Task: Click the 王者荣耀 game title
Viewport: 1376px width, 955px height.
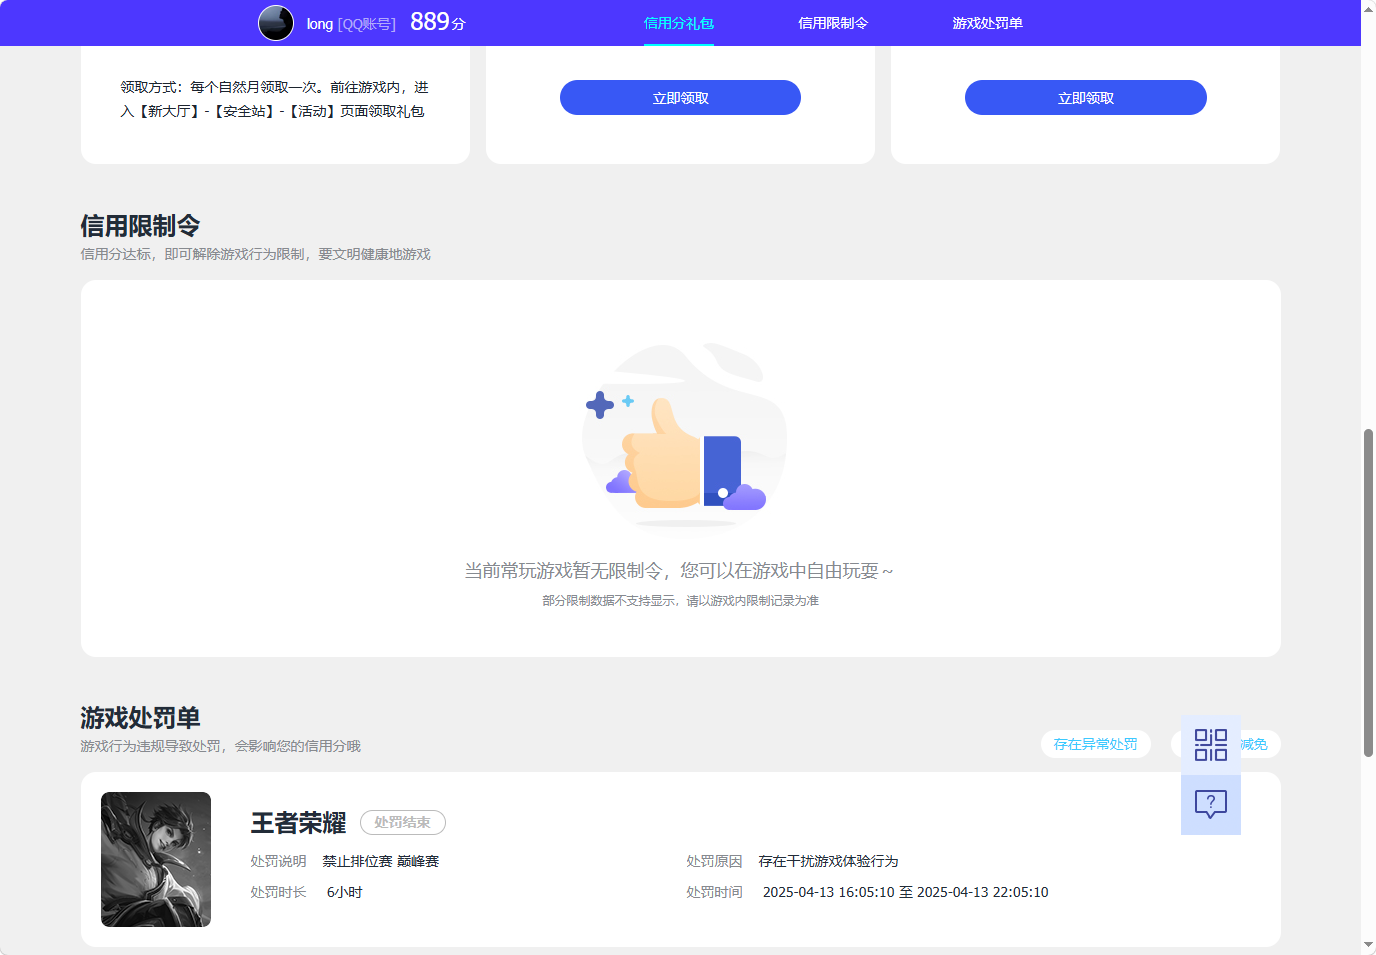Action: point(298,823)
